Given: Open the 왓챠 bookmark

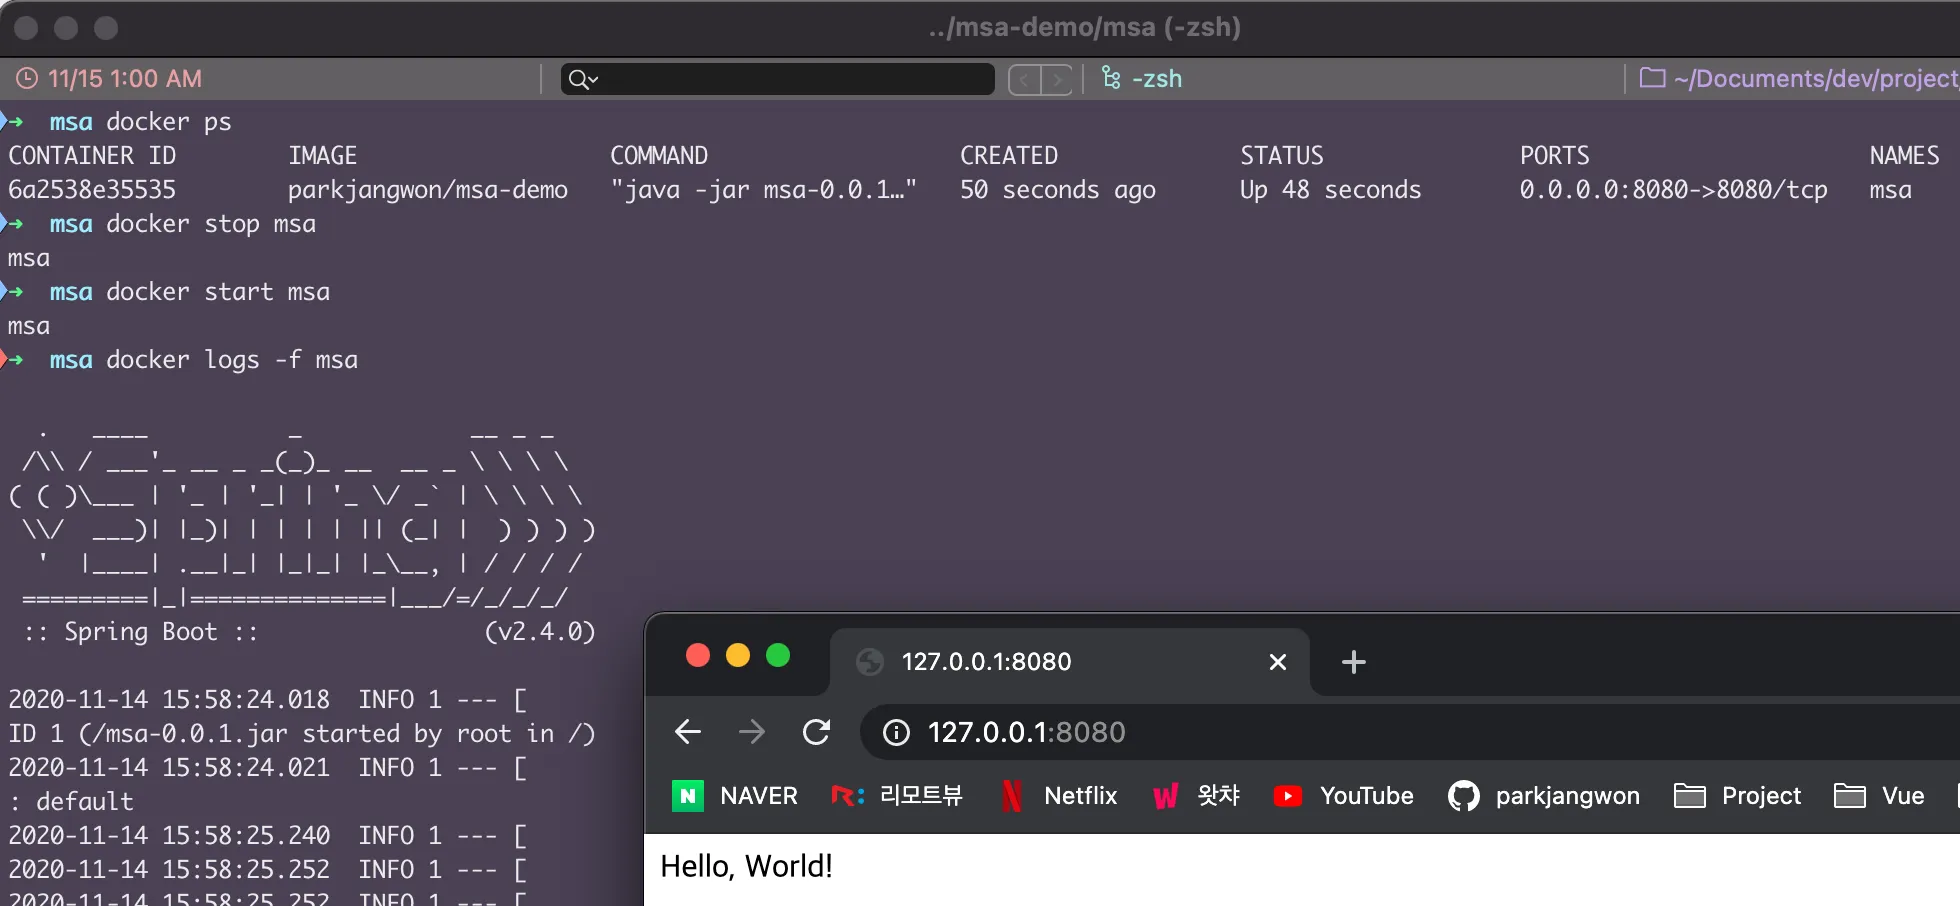Looking at the screenshot, I should click(x=1196, y=796).
